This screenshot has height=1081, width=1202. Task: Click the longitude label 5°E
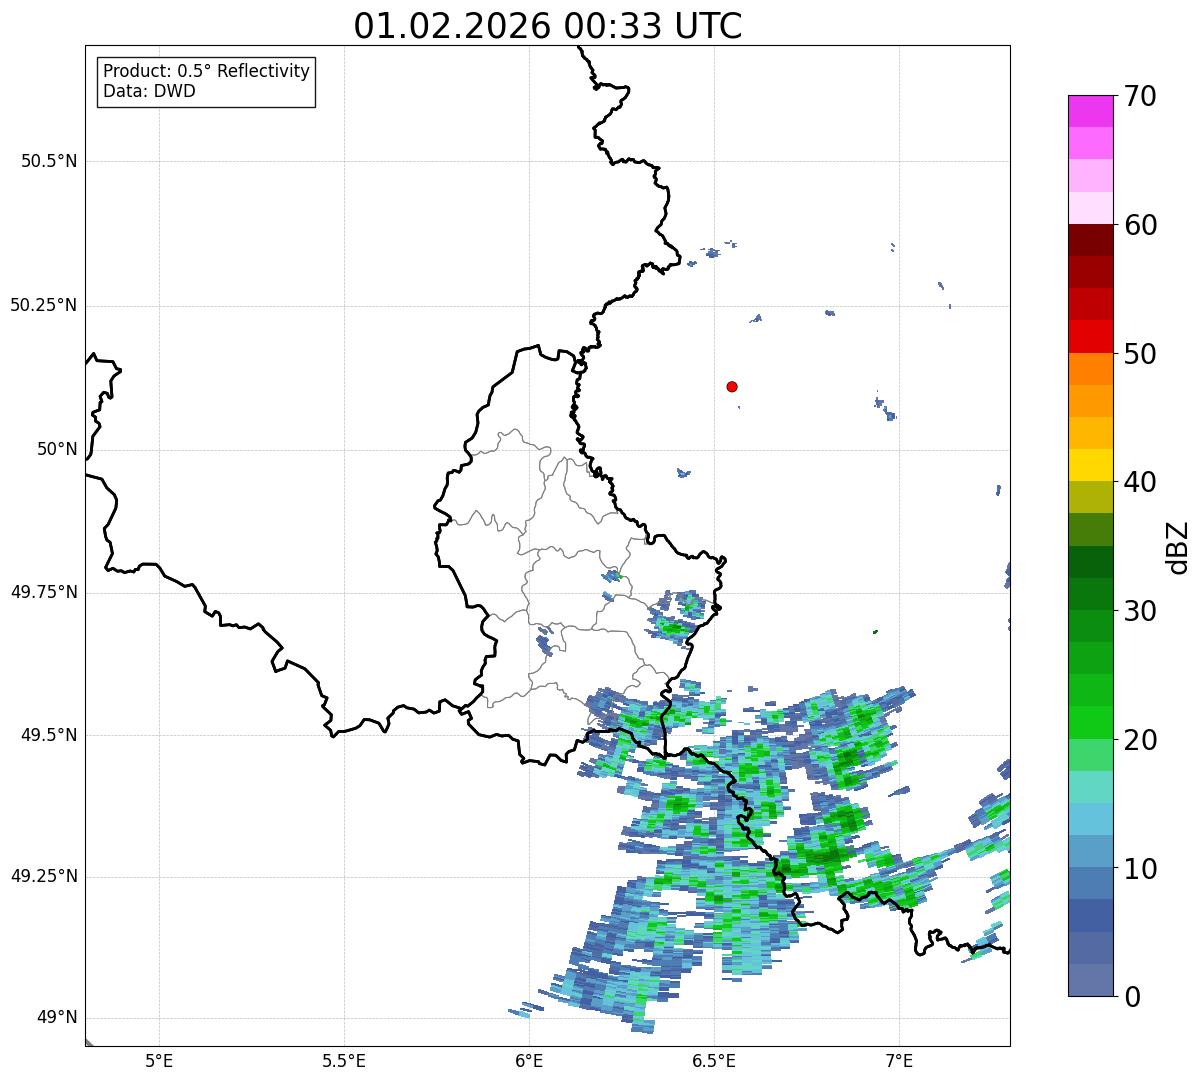(159, 1060)
